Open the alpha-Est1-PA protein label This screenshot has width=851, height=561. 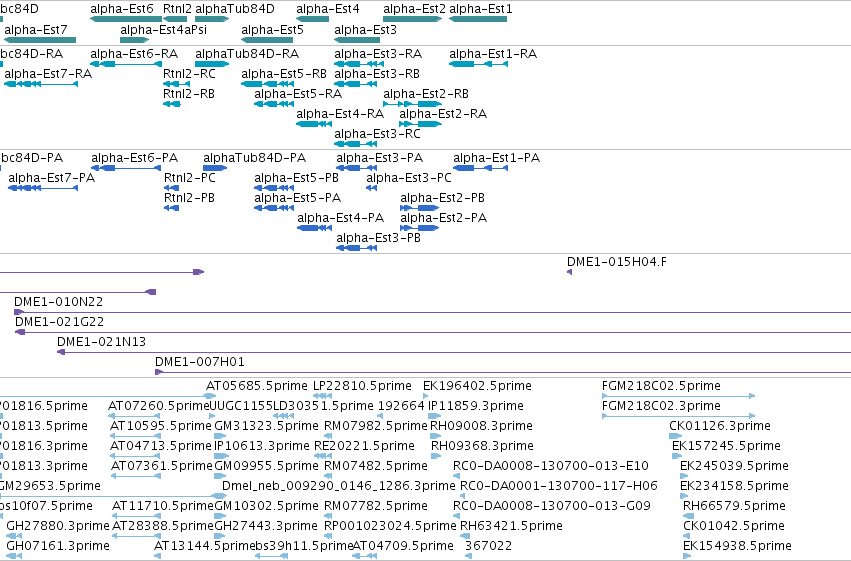click(x=497, y=158)
